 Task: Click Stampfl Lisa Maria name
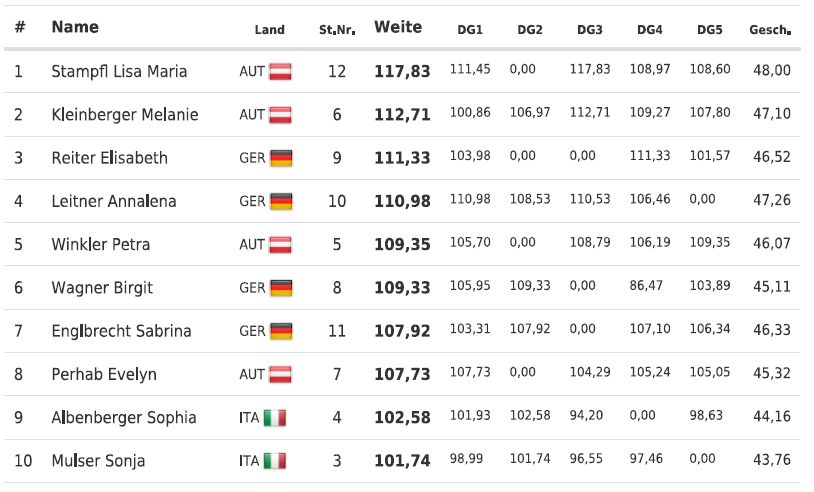119,72
